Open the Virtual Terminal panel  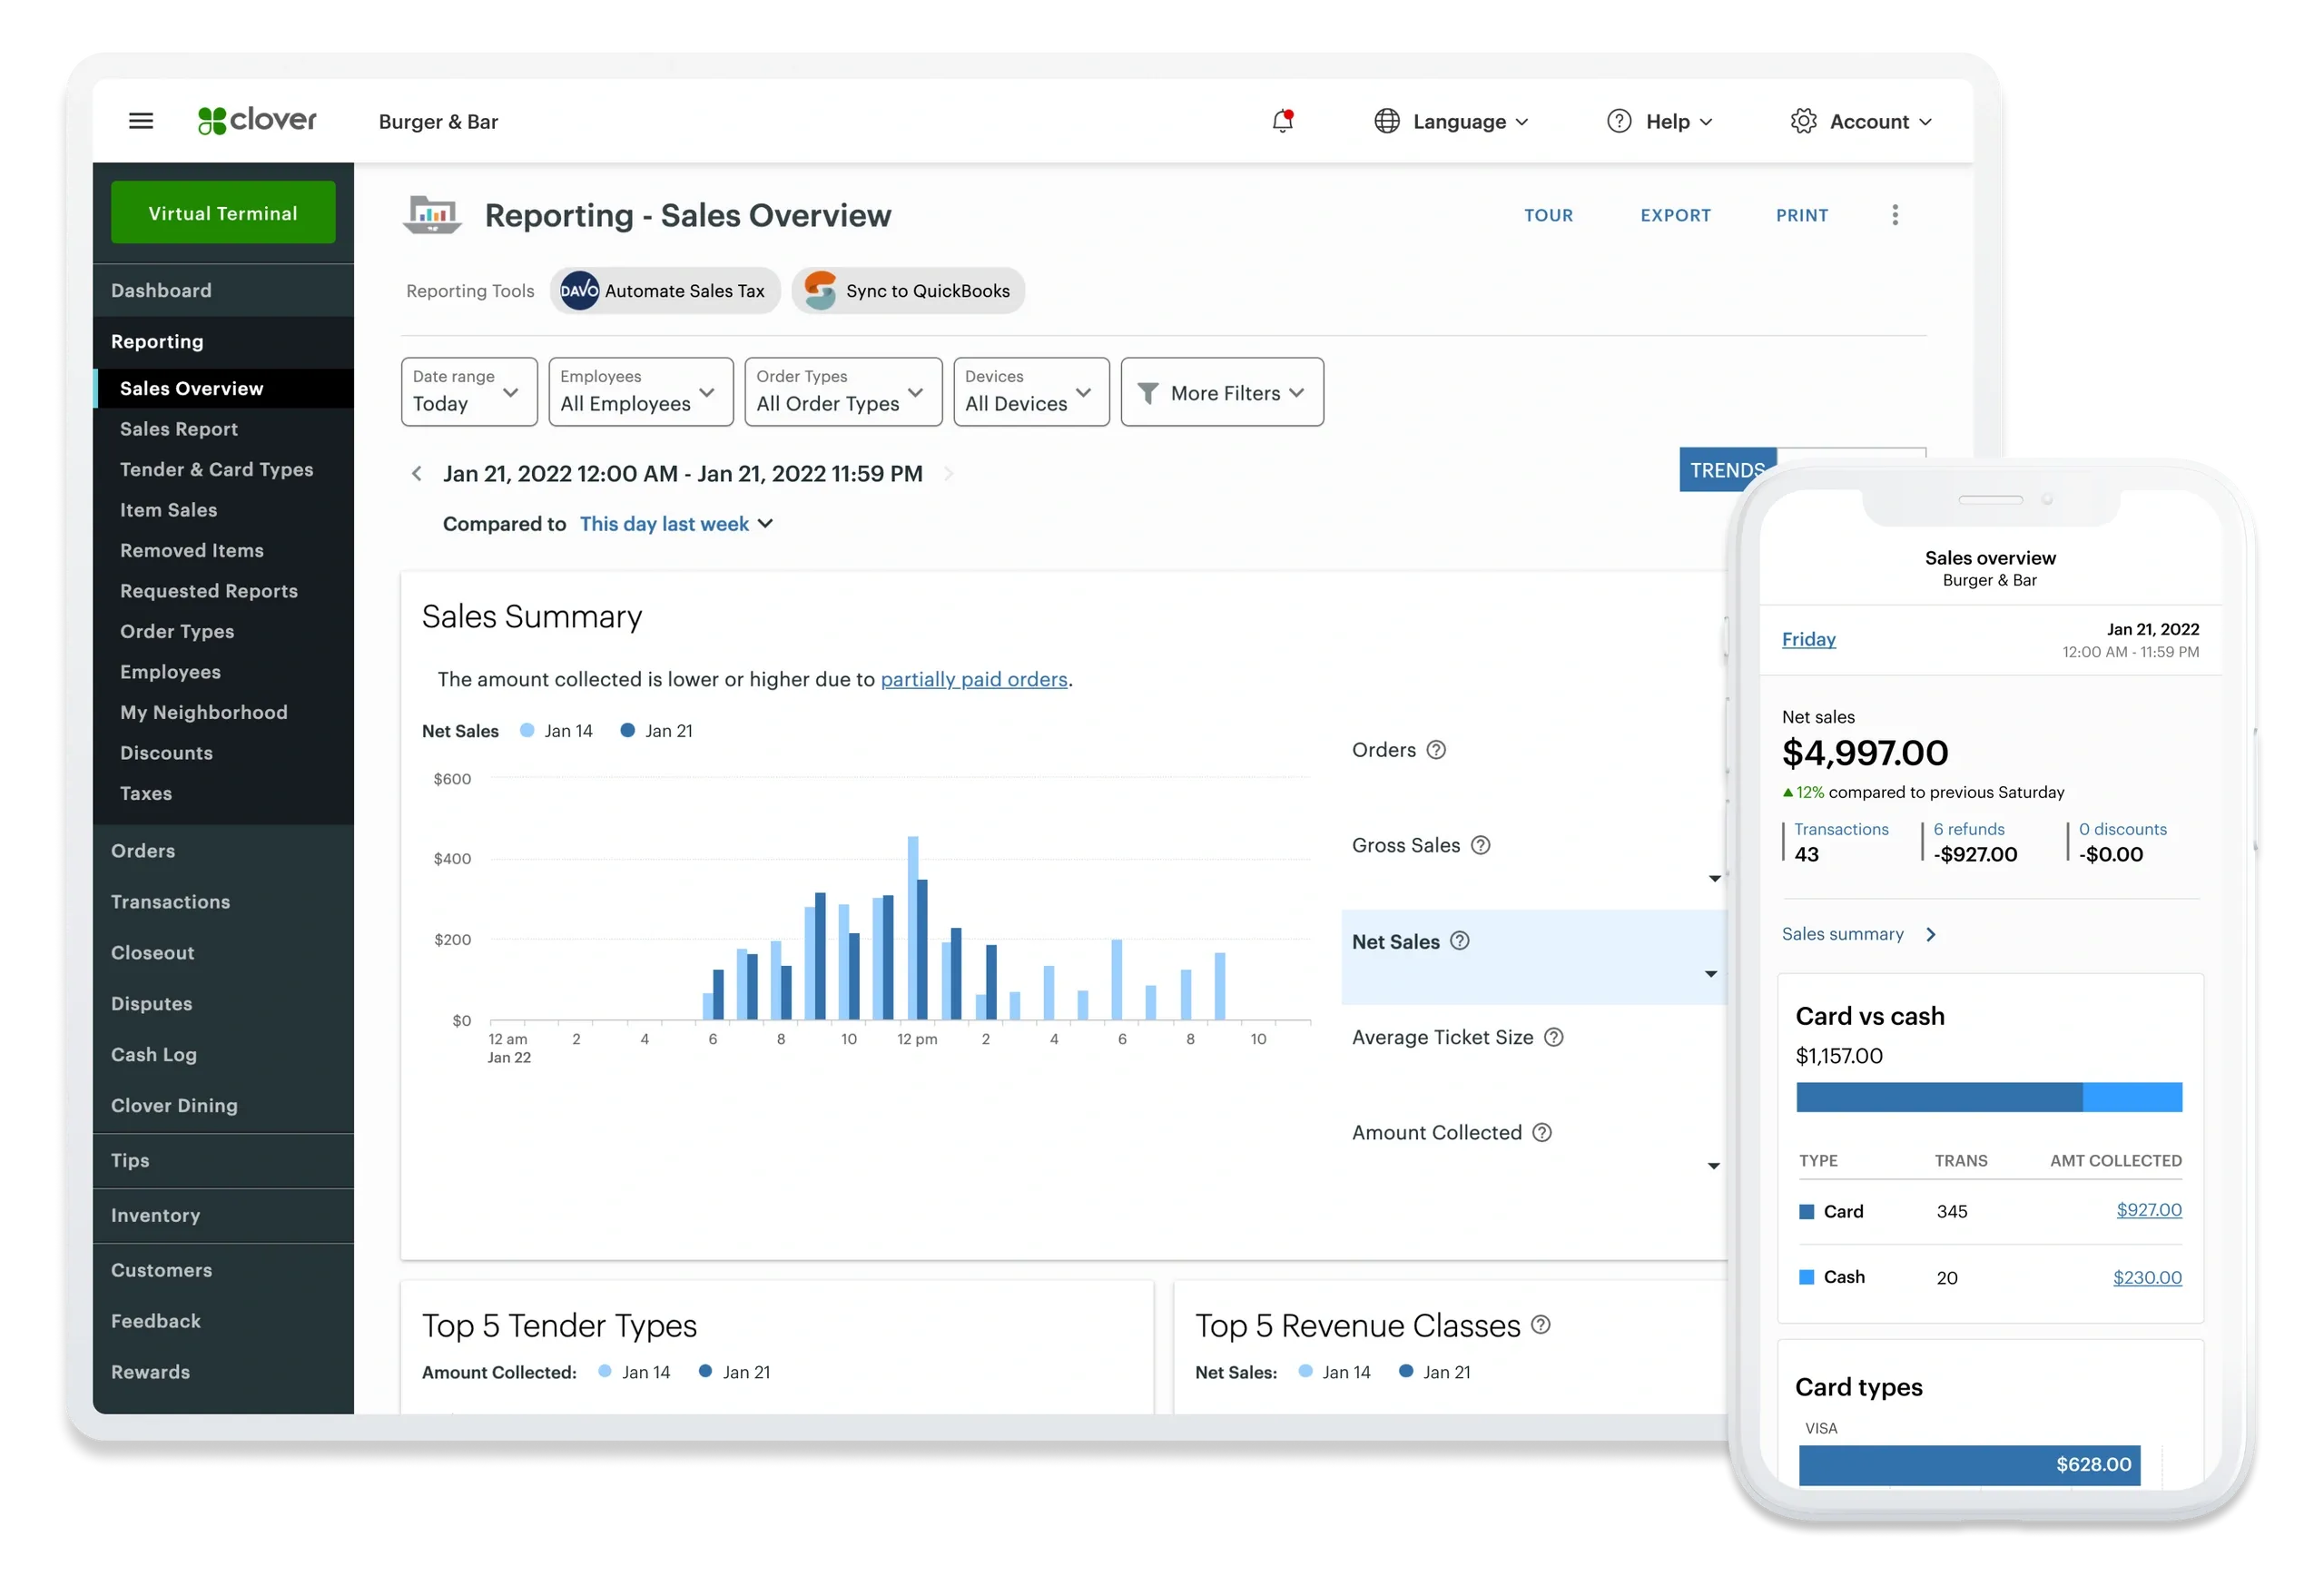[x=223, y=212]
